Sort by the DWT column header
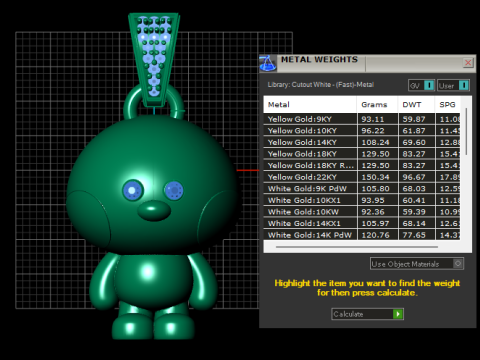 [x=416, y=105]
